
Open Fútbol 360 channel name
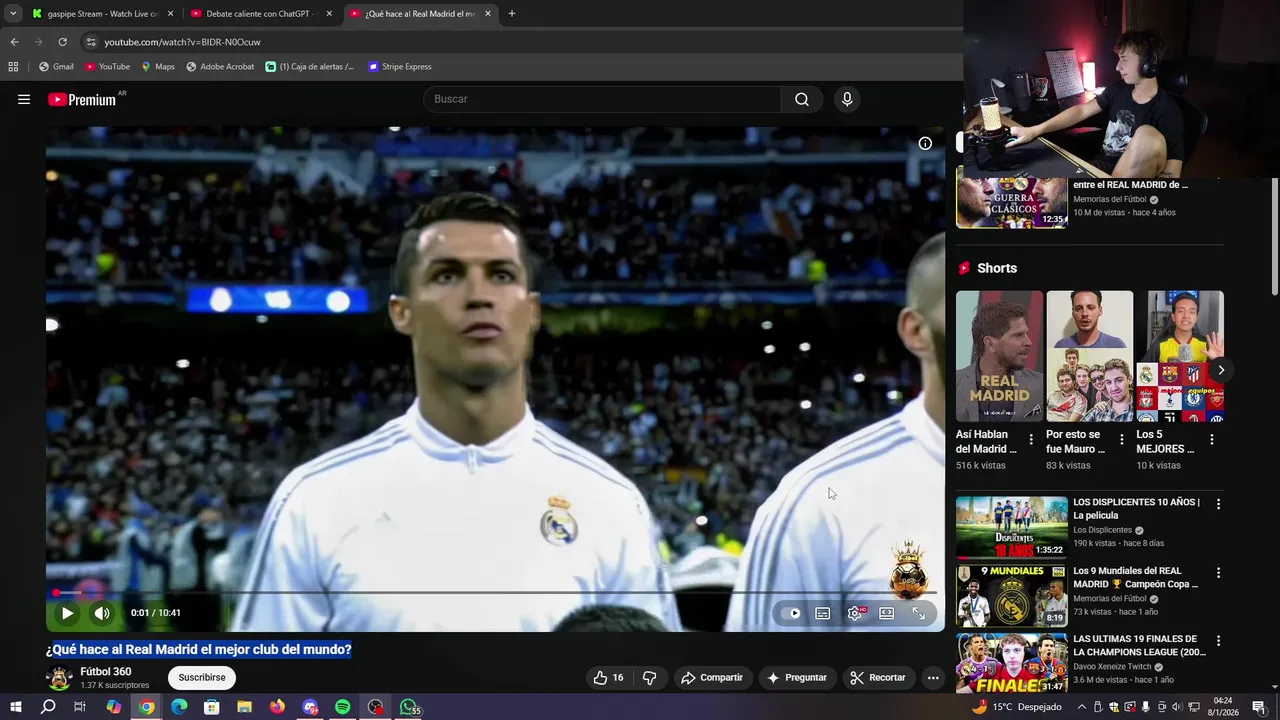(x=106, y=671)
